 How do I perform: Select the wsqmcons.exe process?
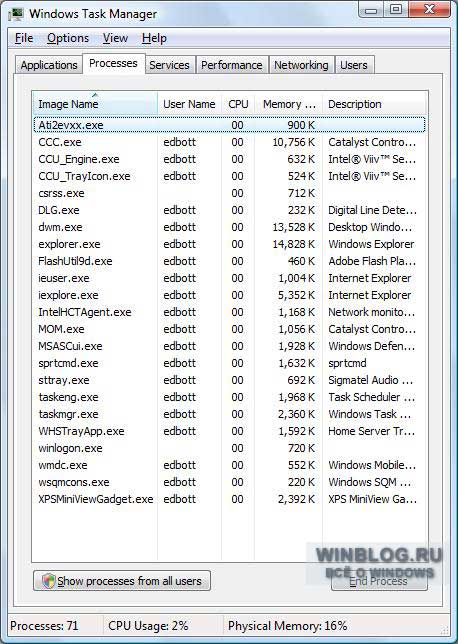click(229, 482)
